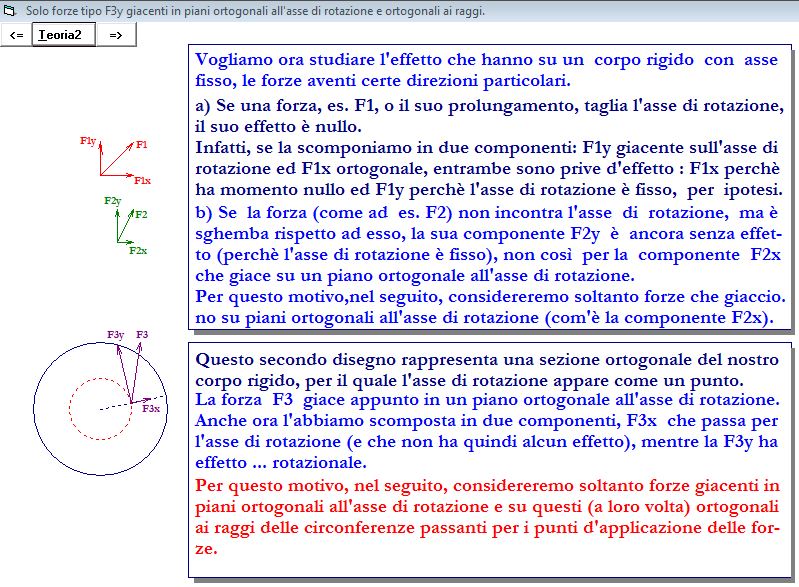This screenshot has width=799, height=587.
Task: Click the Teoria2 button
Action: pyautogui.click(x=64, y=35)
